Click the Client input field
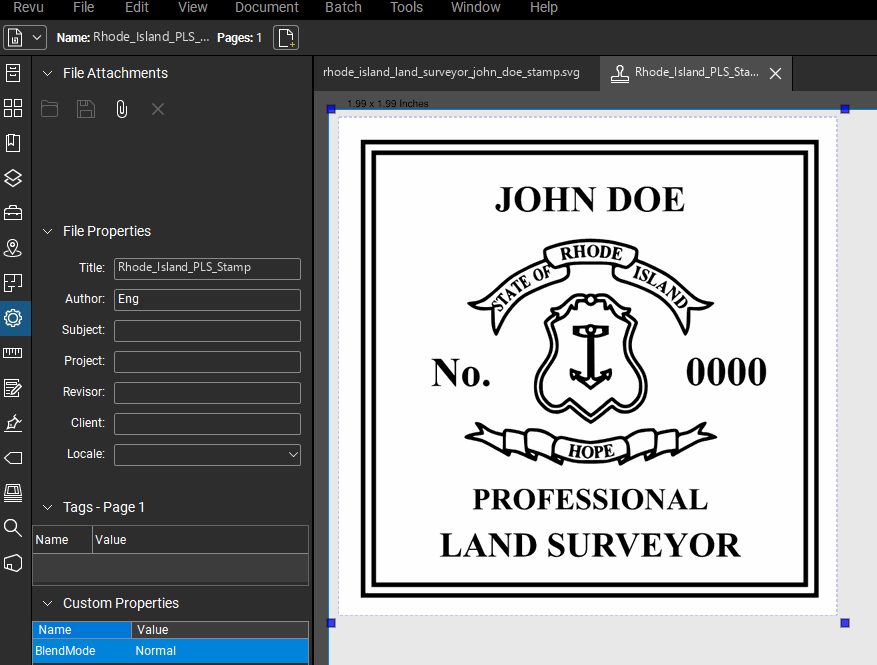The width and height of the screenshot is (877, 665). point(207,423)
